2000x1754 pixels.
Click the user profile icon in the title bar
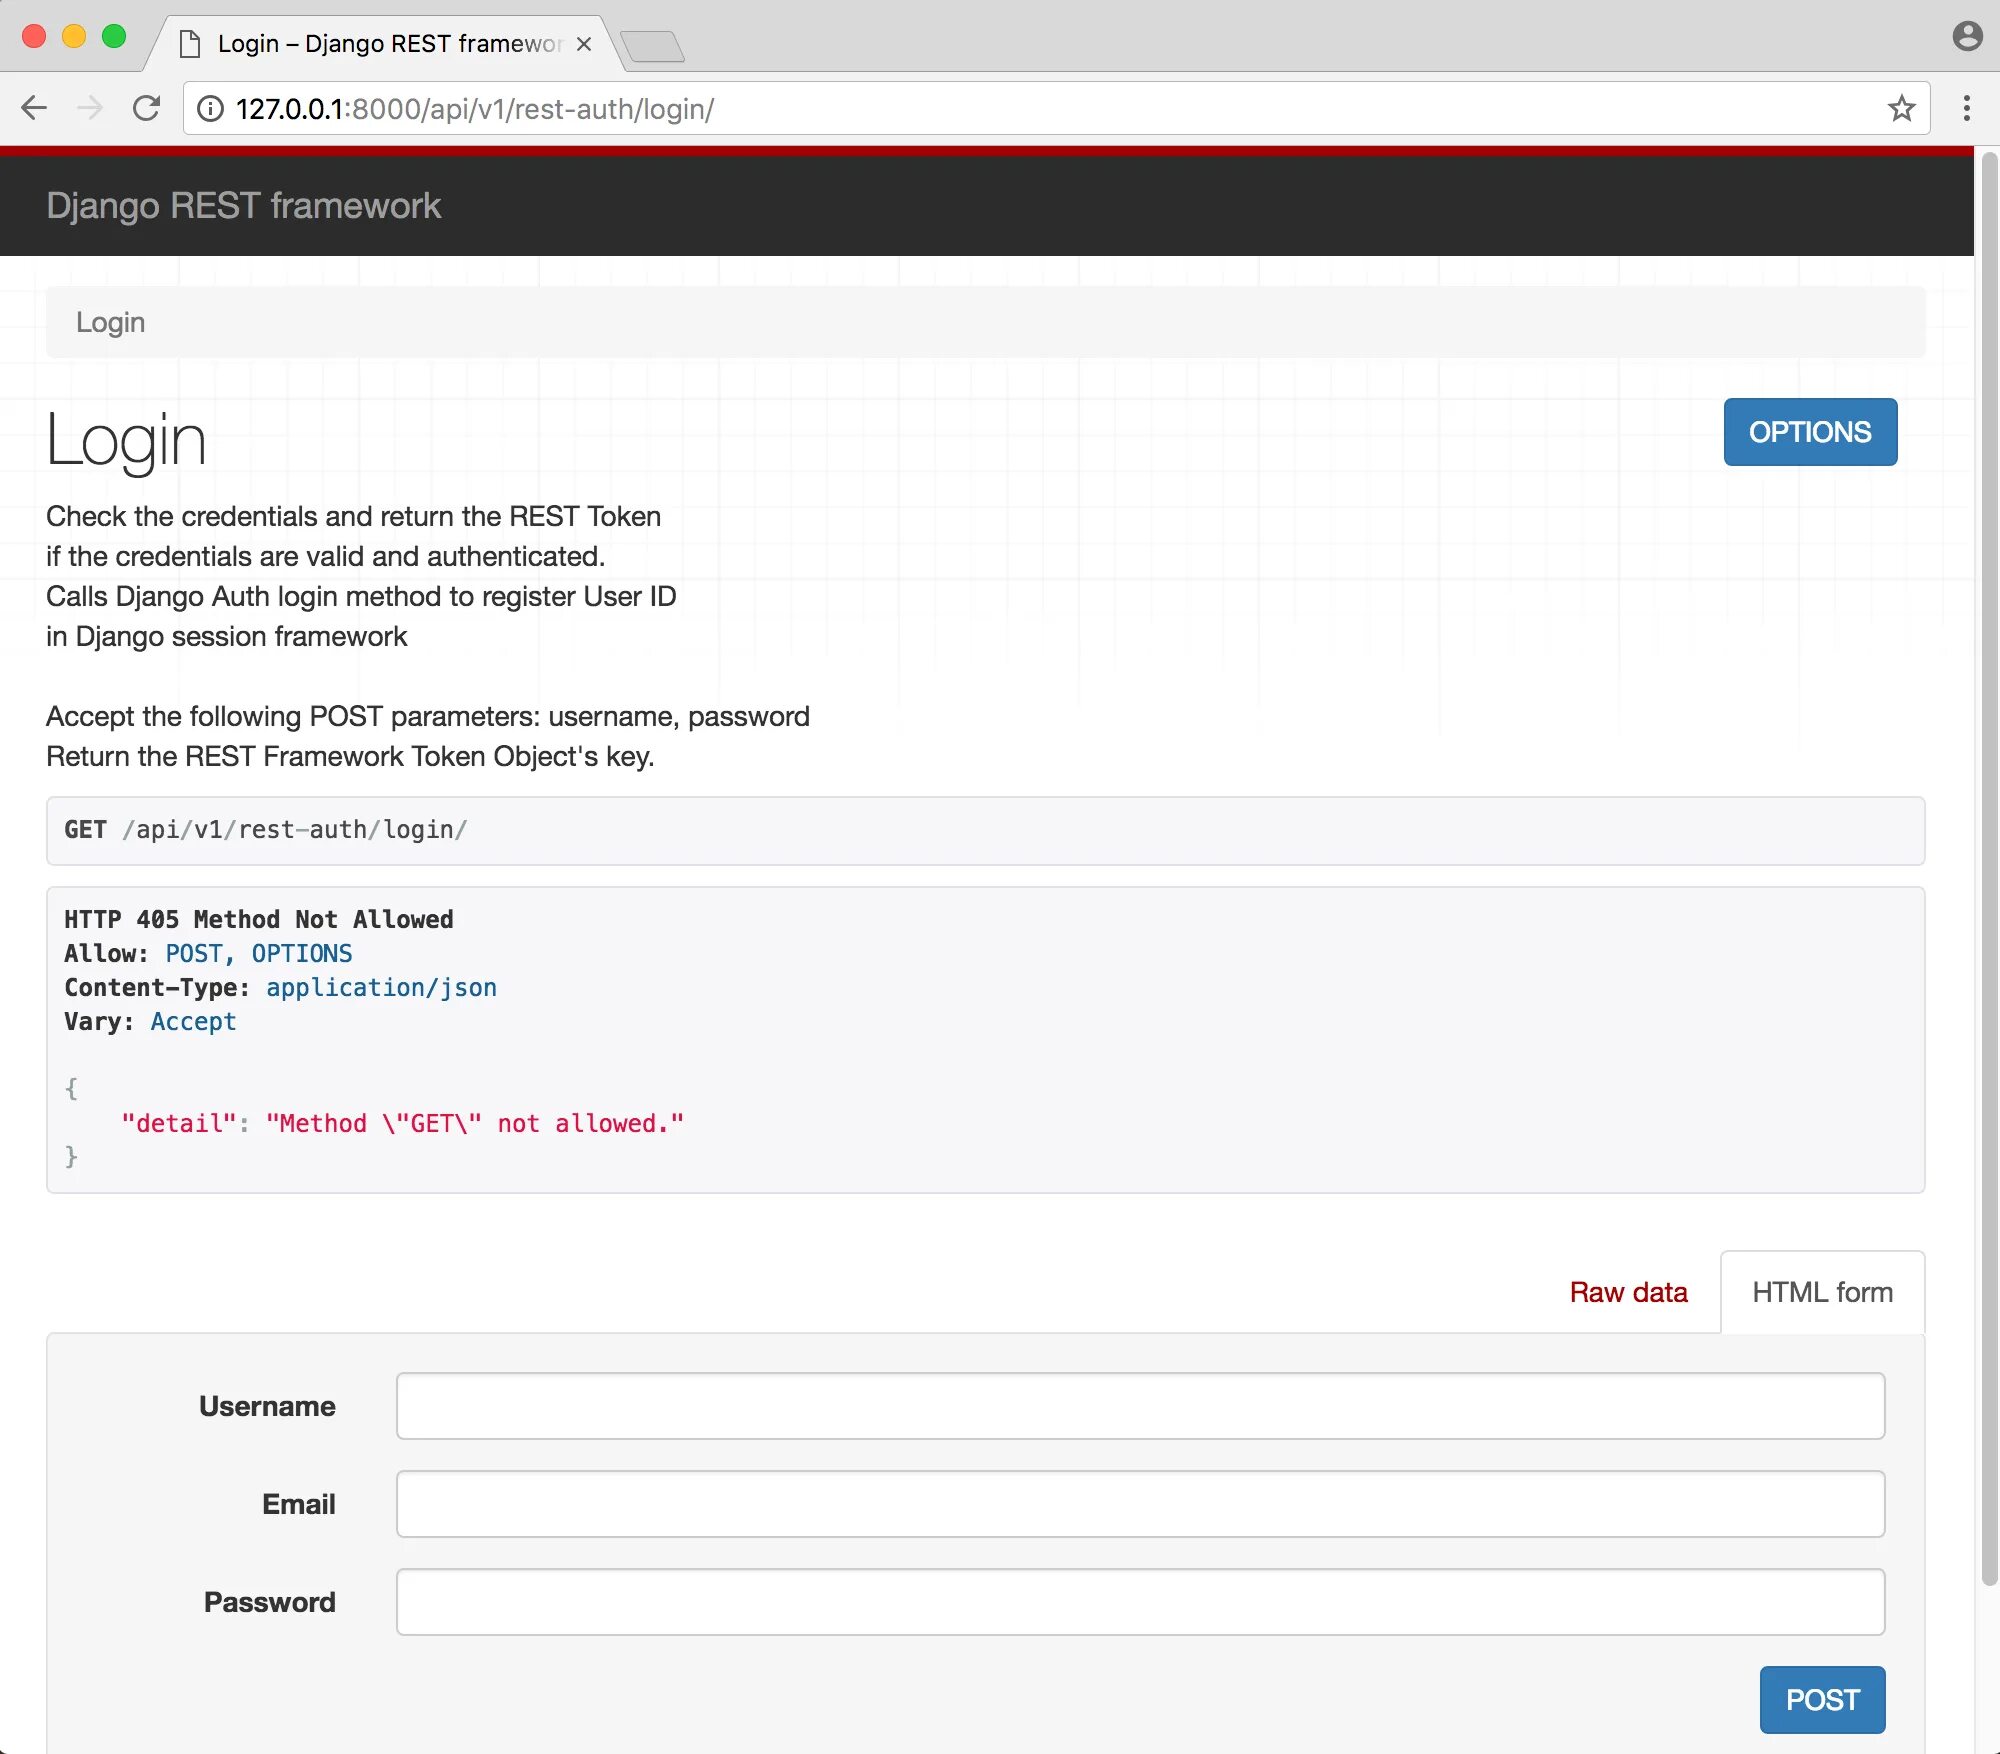tap(1966, 37)
